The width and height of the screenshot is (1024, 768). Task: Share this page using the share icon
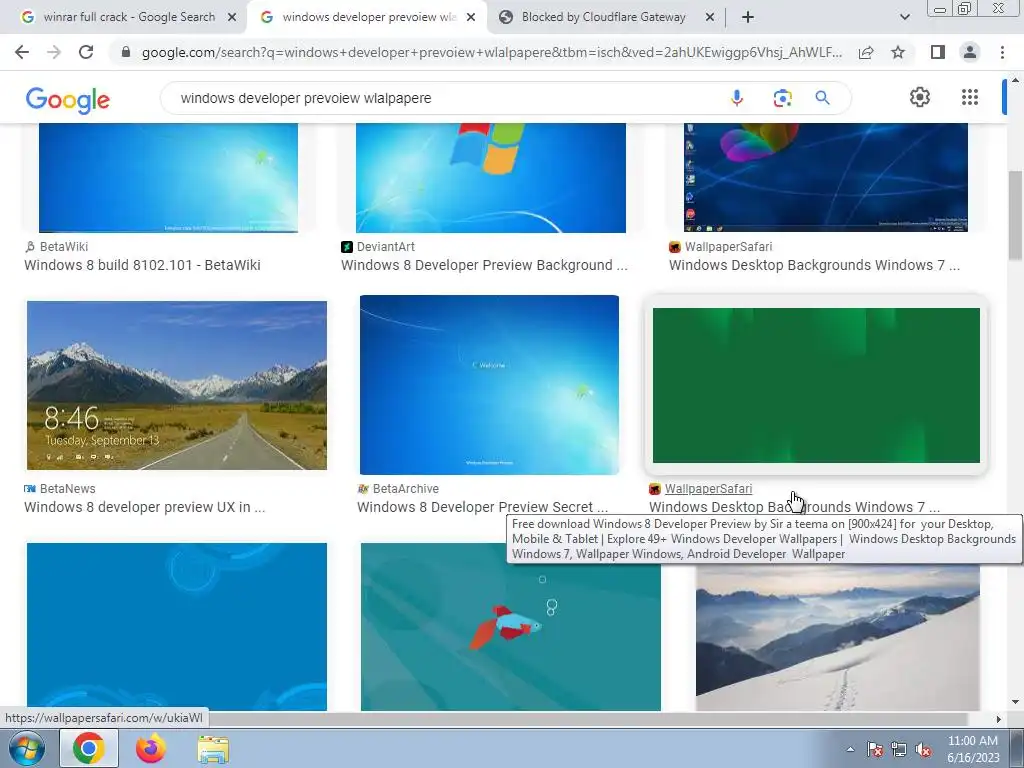click(x=866, y=52)
